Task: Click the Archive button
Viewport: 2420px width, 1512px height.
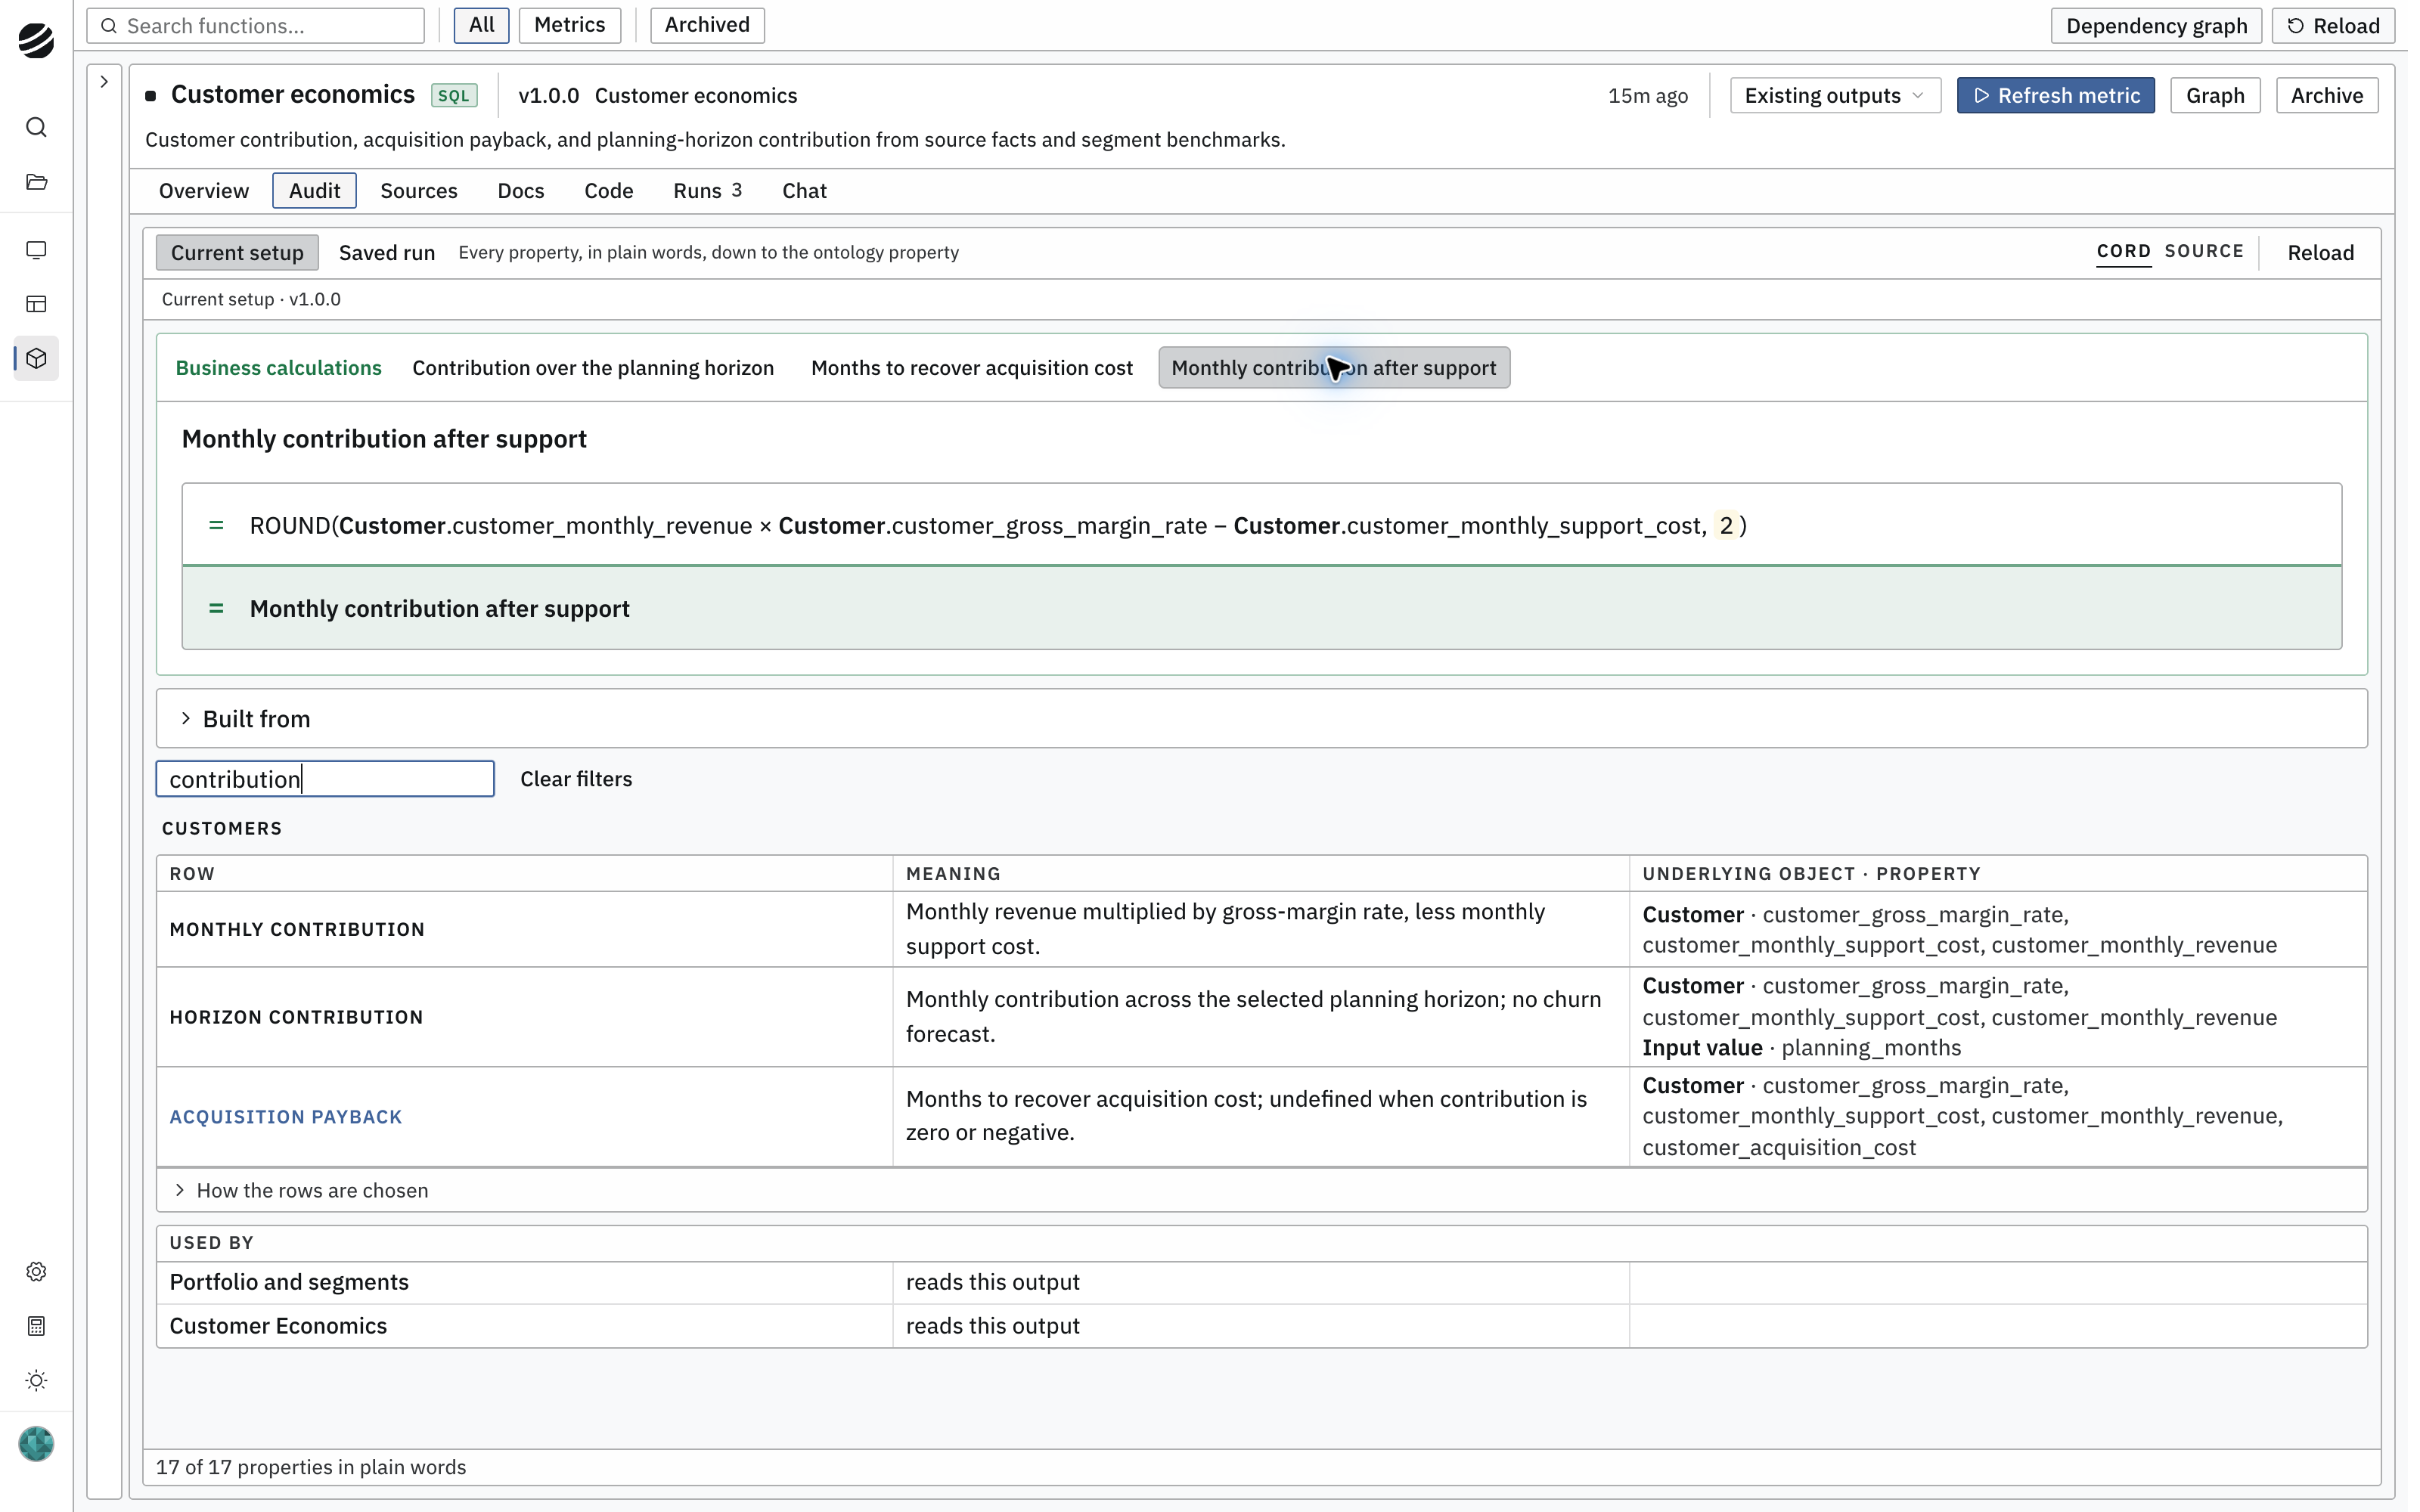Action: 2327,96
